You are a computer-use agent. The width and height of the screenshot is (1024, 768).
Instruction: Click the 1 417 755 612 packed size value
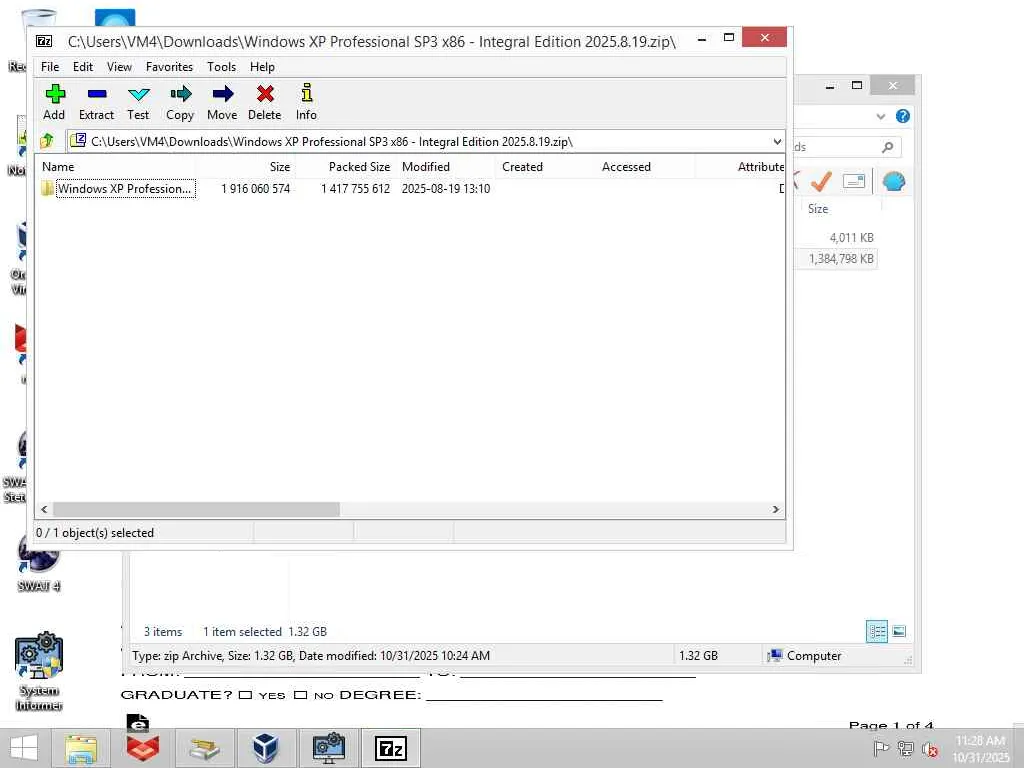[355, 189]
